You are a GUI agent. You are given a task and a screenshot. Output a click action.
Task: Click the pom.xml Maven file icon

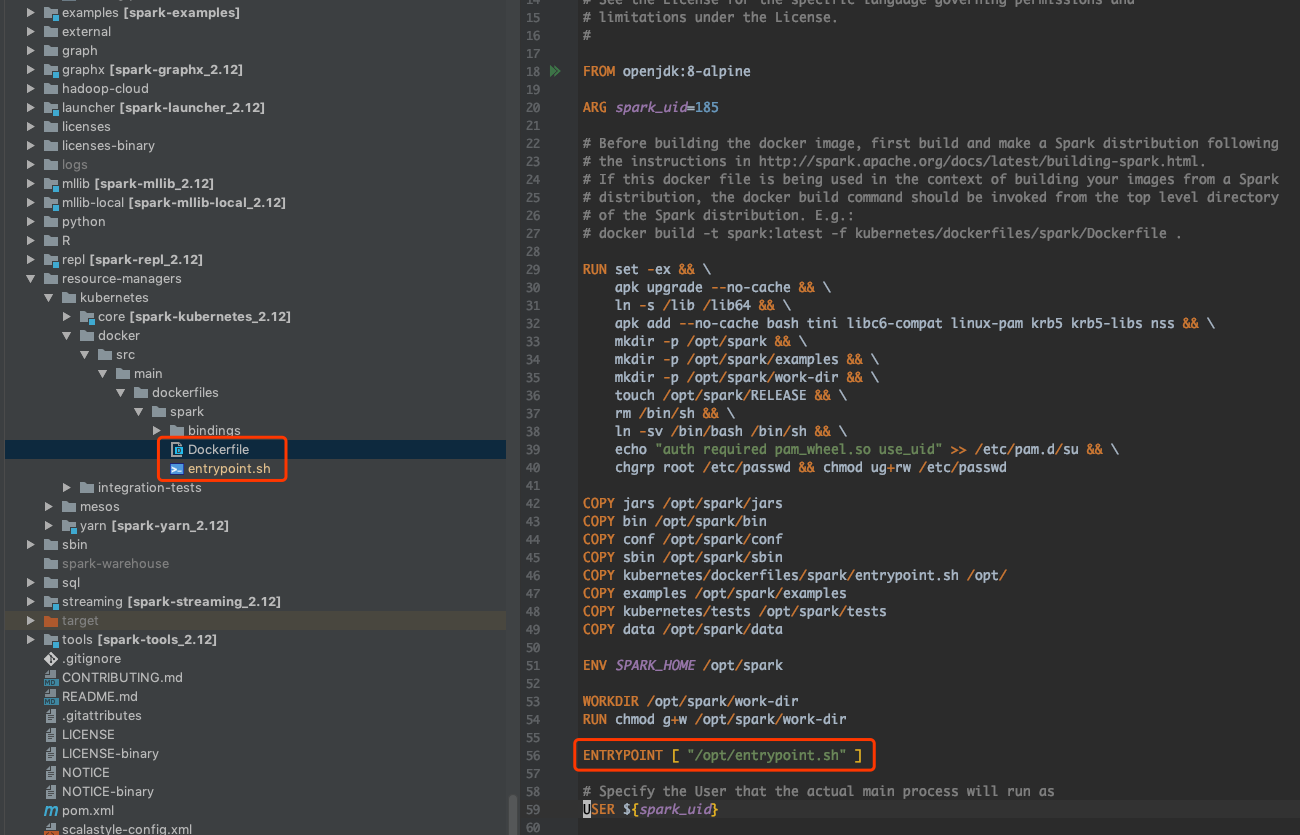click(x=51, y=810)
